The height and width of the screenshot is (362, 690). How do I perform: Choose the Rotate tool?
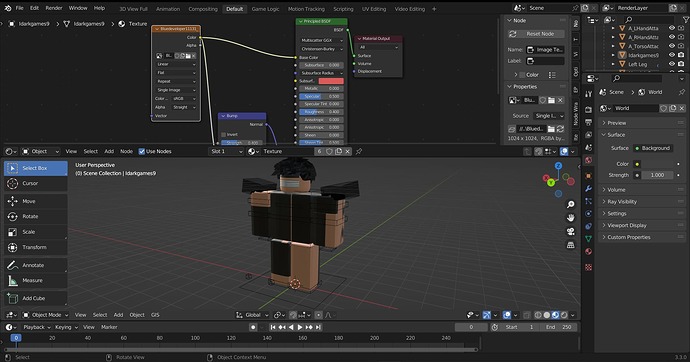(36, 216)
